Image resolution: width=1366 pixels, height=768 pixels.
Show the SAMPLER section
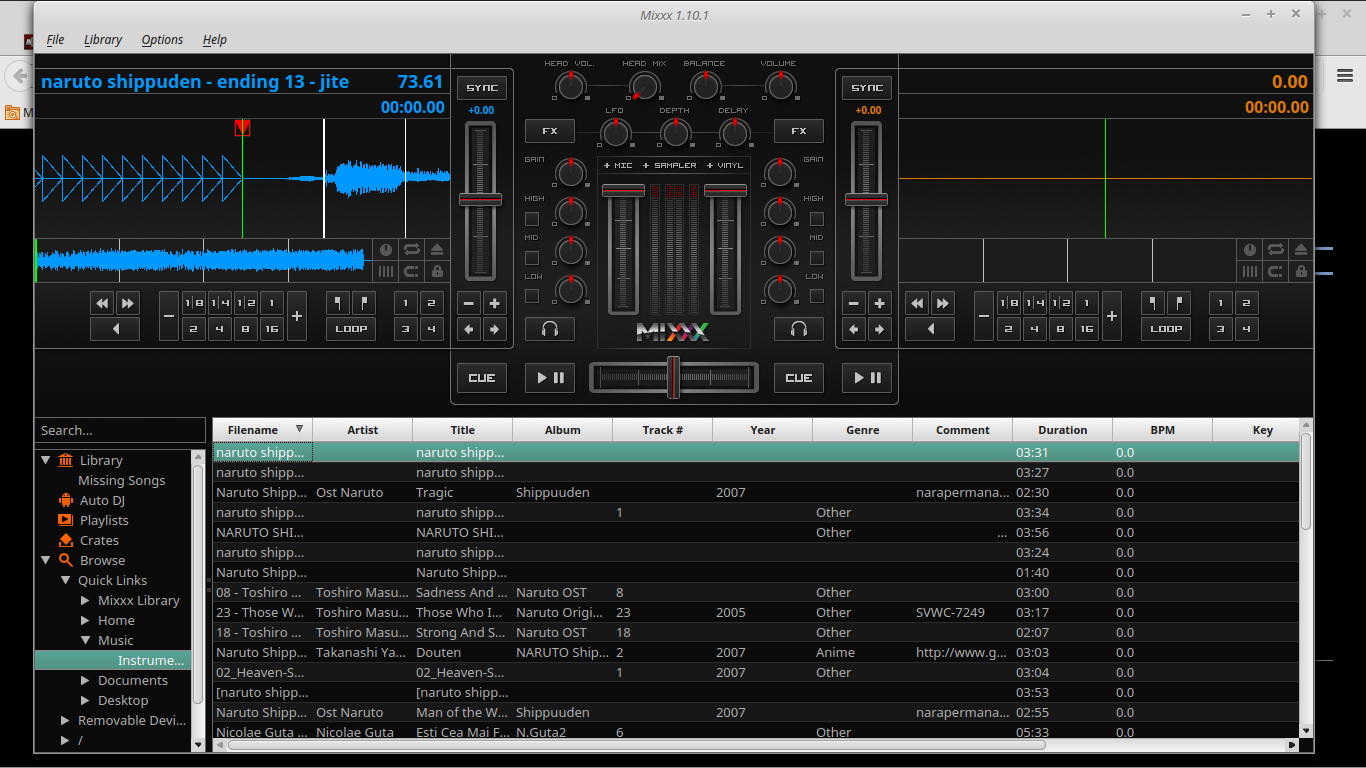pos(670,165)
